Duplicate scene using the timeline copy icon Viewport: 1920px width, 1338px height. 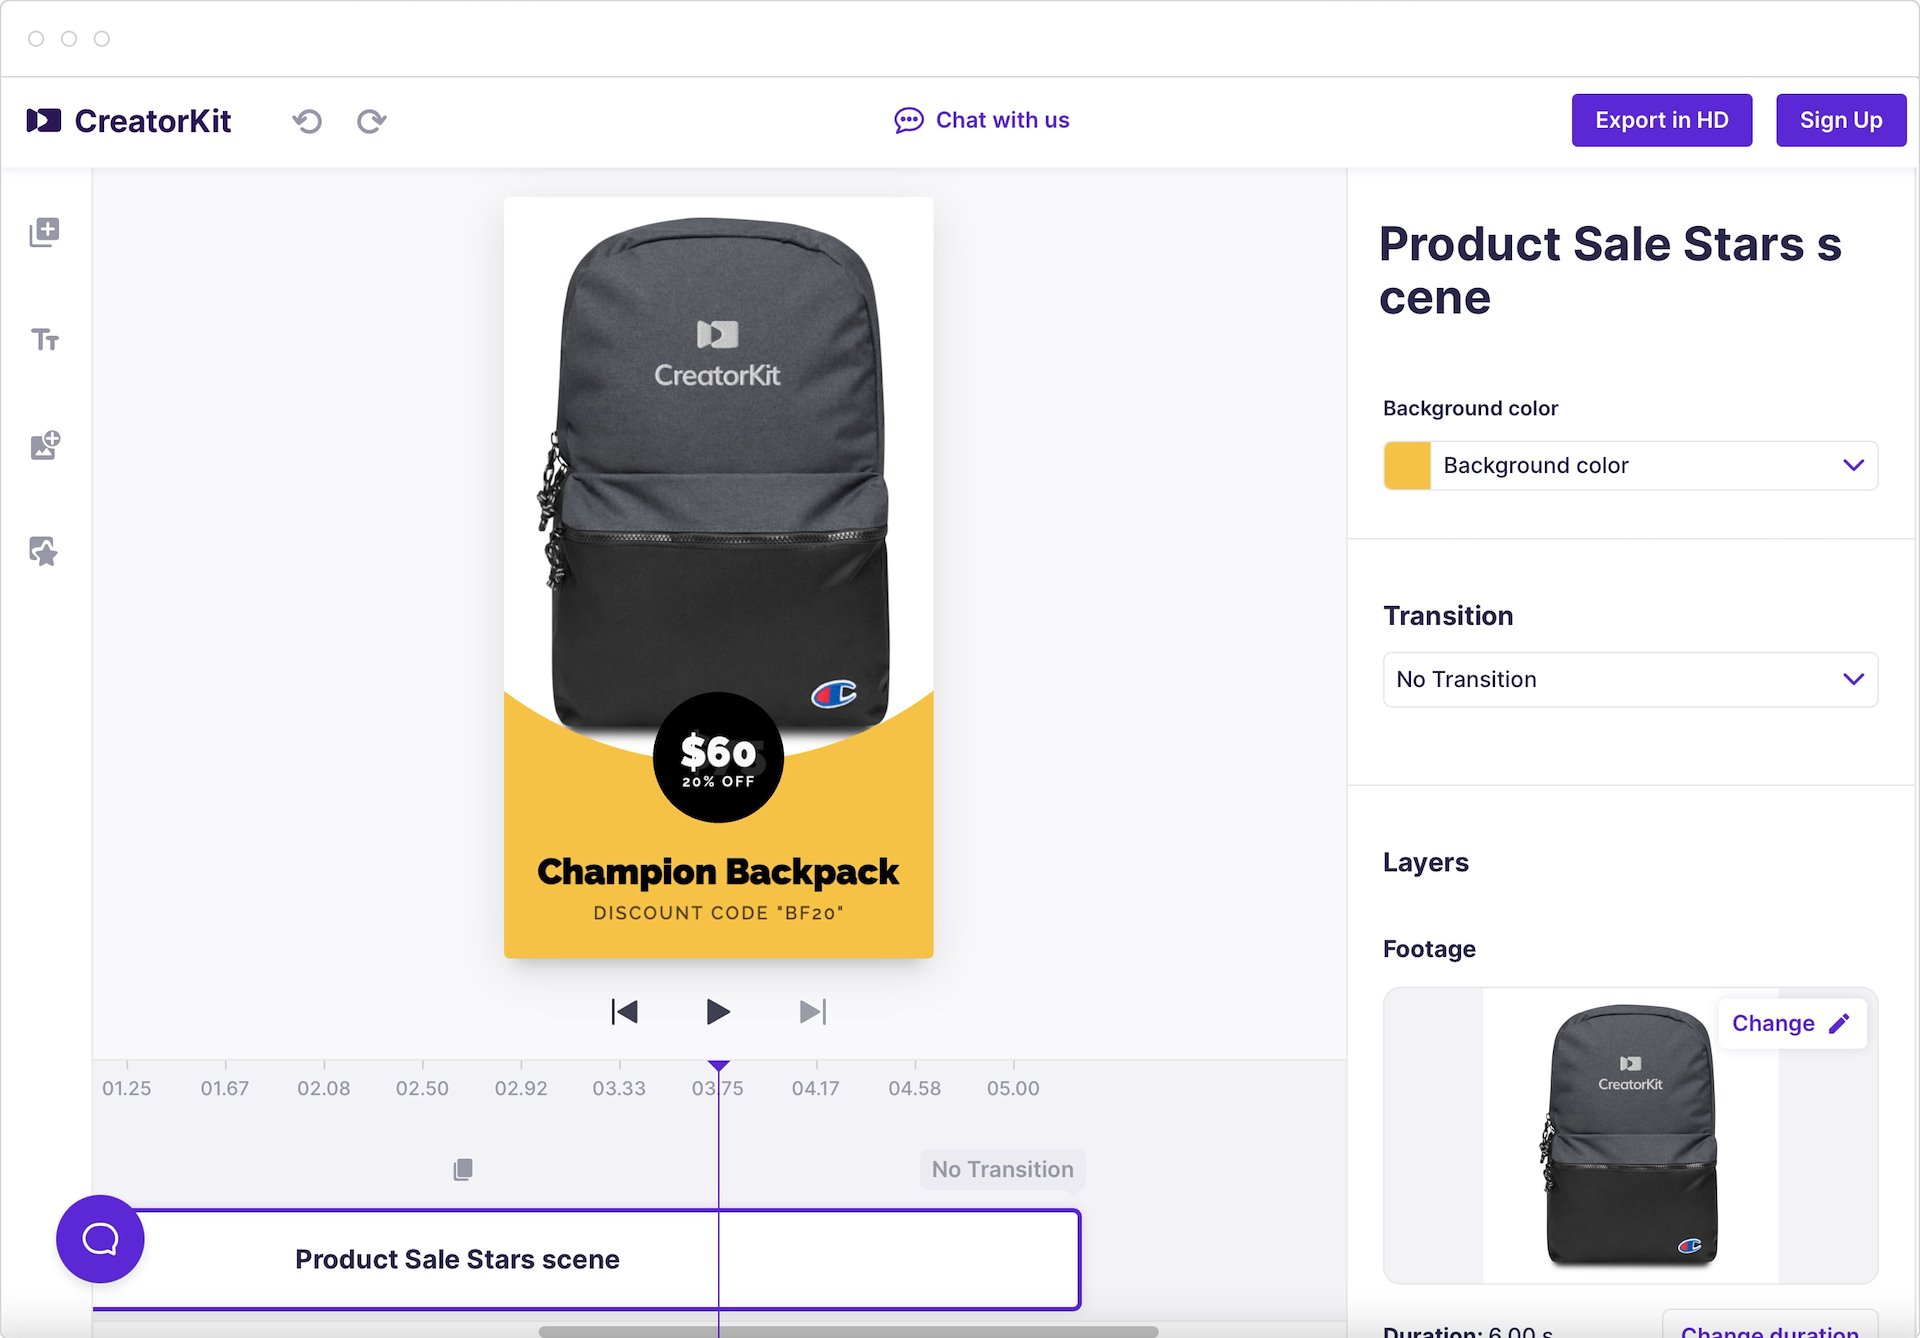tap(462, 1169)
